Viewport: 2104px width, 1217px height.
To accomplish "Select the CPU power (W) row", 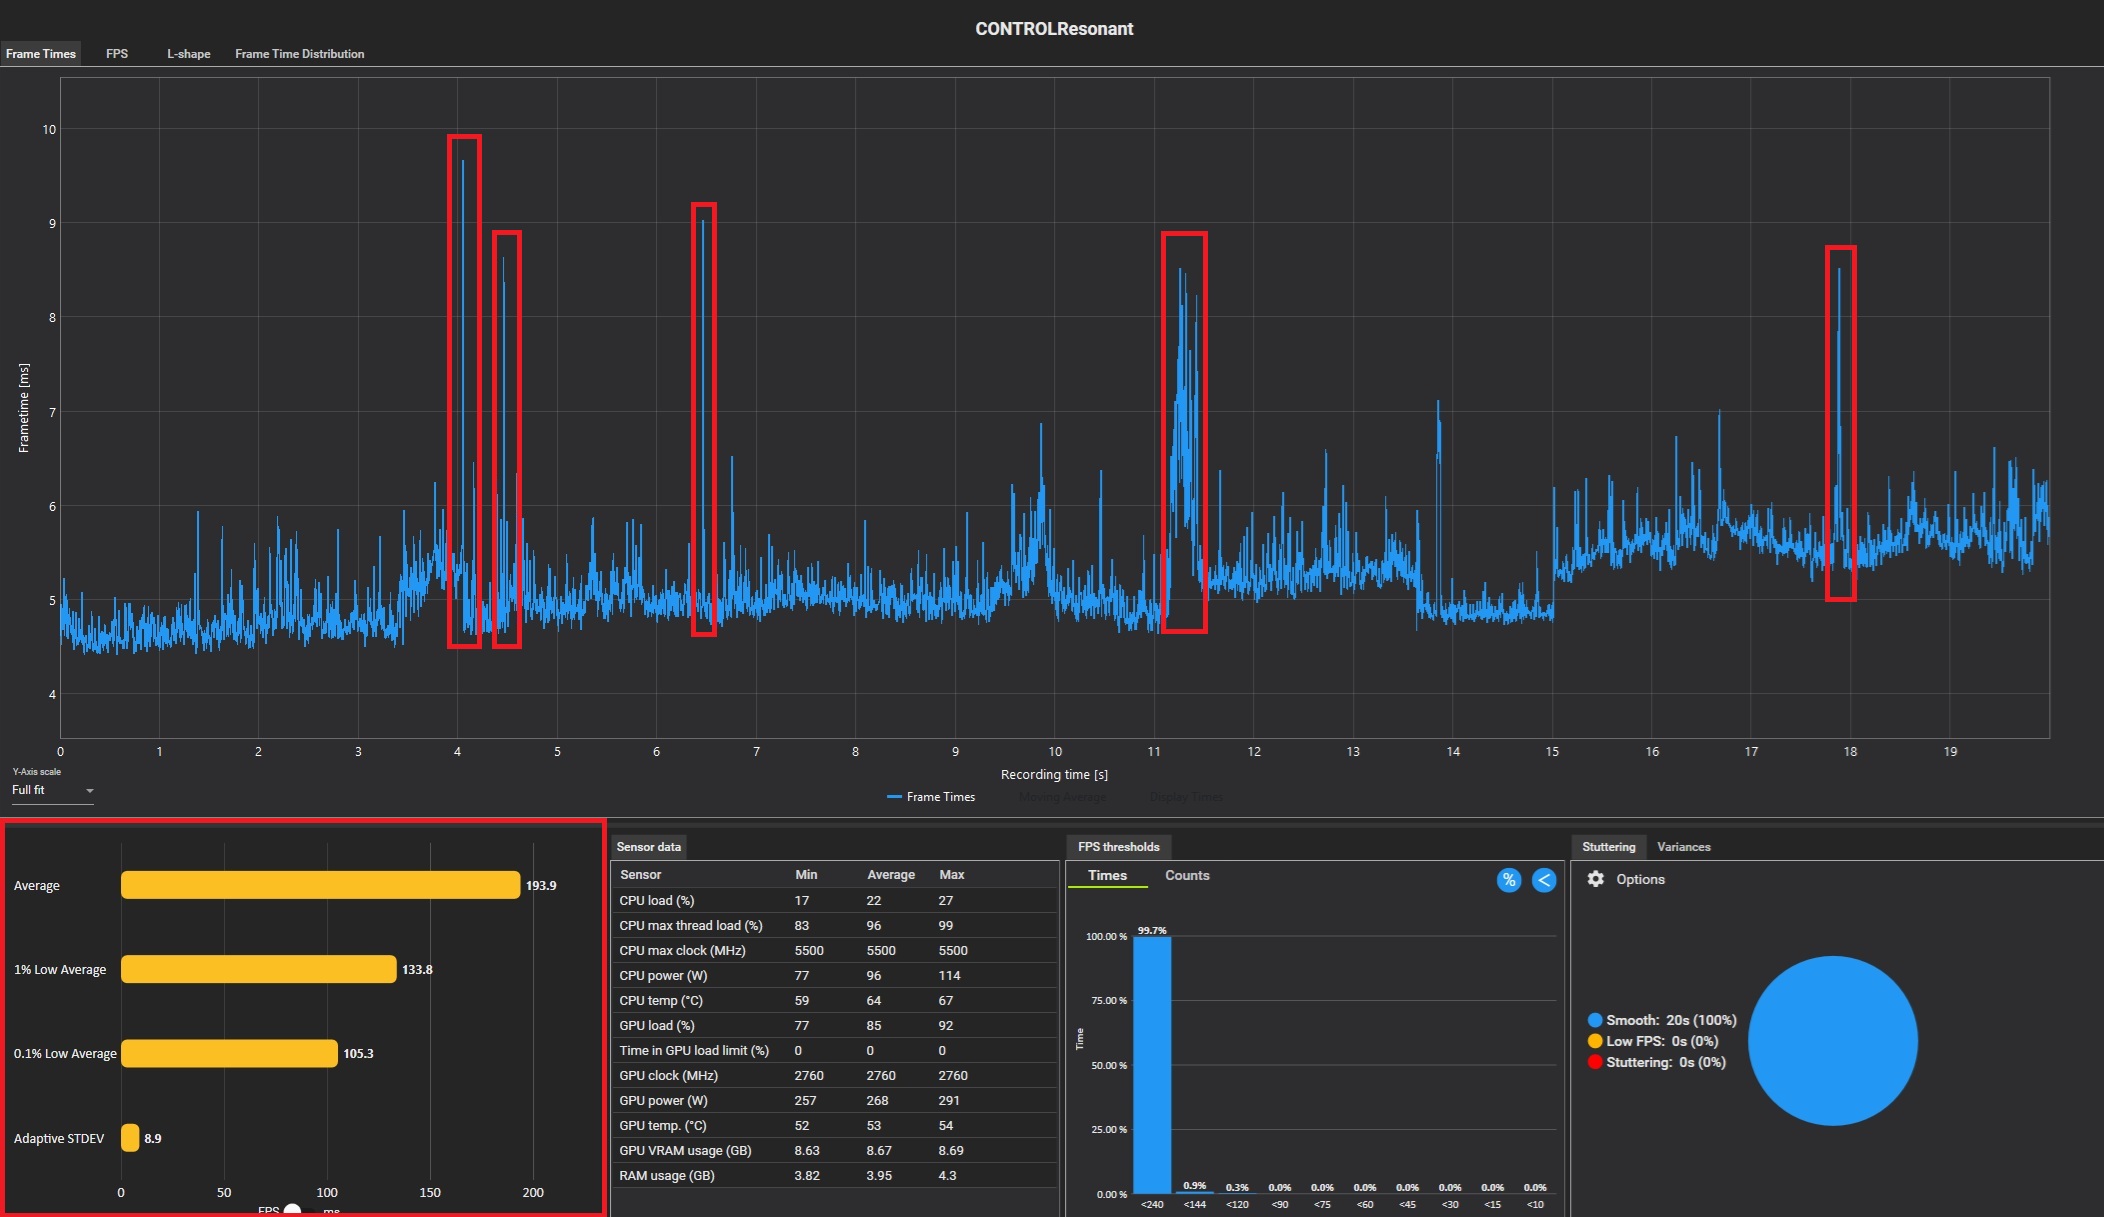I will [835, 975].
